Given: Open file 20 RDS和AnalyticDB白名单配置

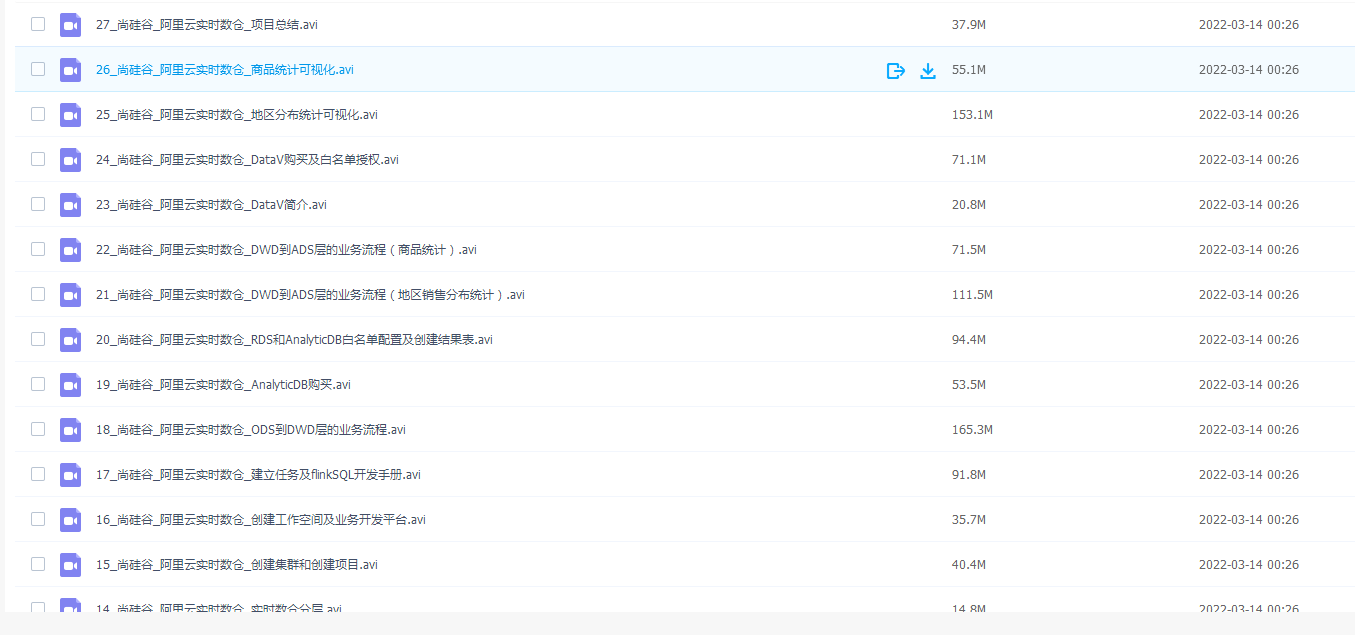Looking at the screenshot, I should [x=294, y=340].
